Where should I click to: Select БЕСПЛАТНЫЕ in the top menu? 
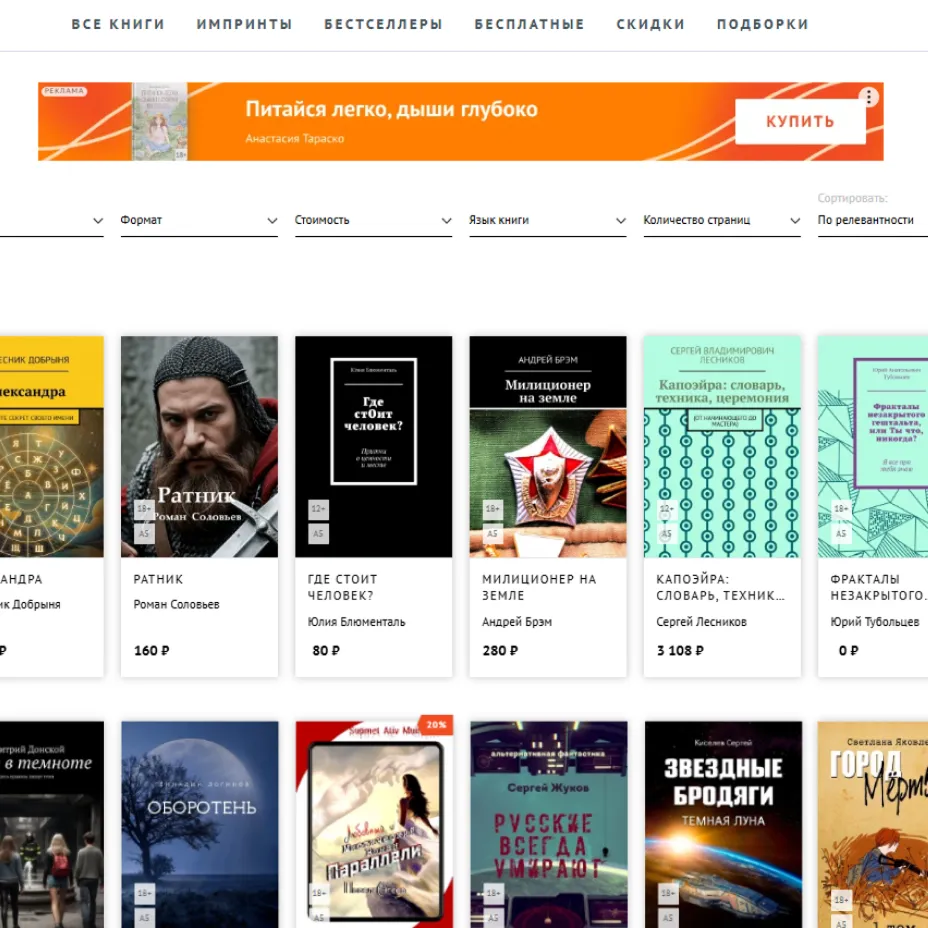click(529, 24)
